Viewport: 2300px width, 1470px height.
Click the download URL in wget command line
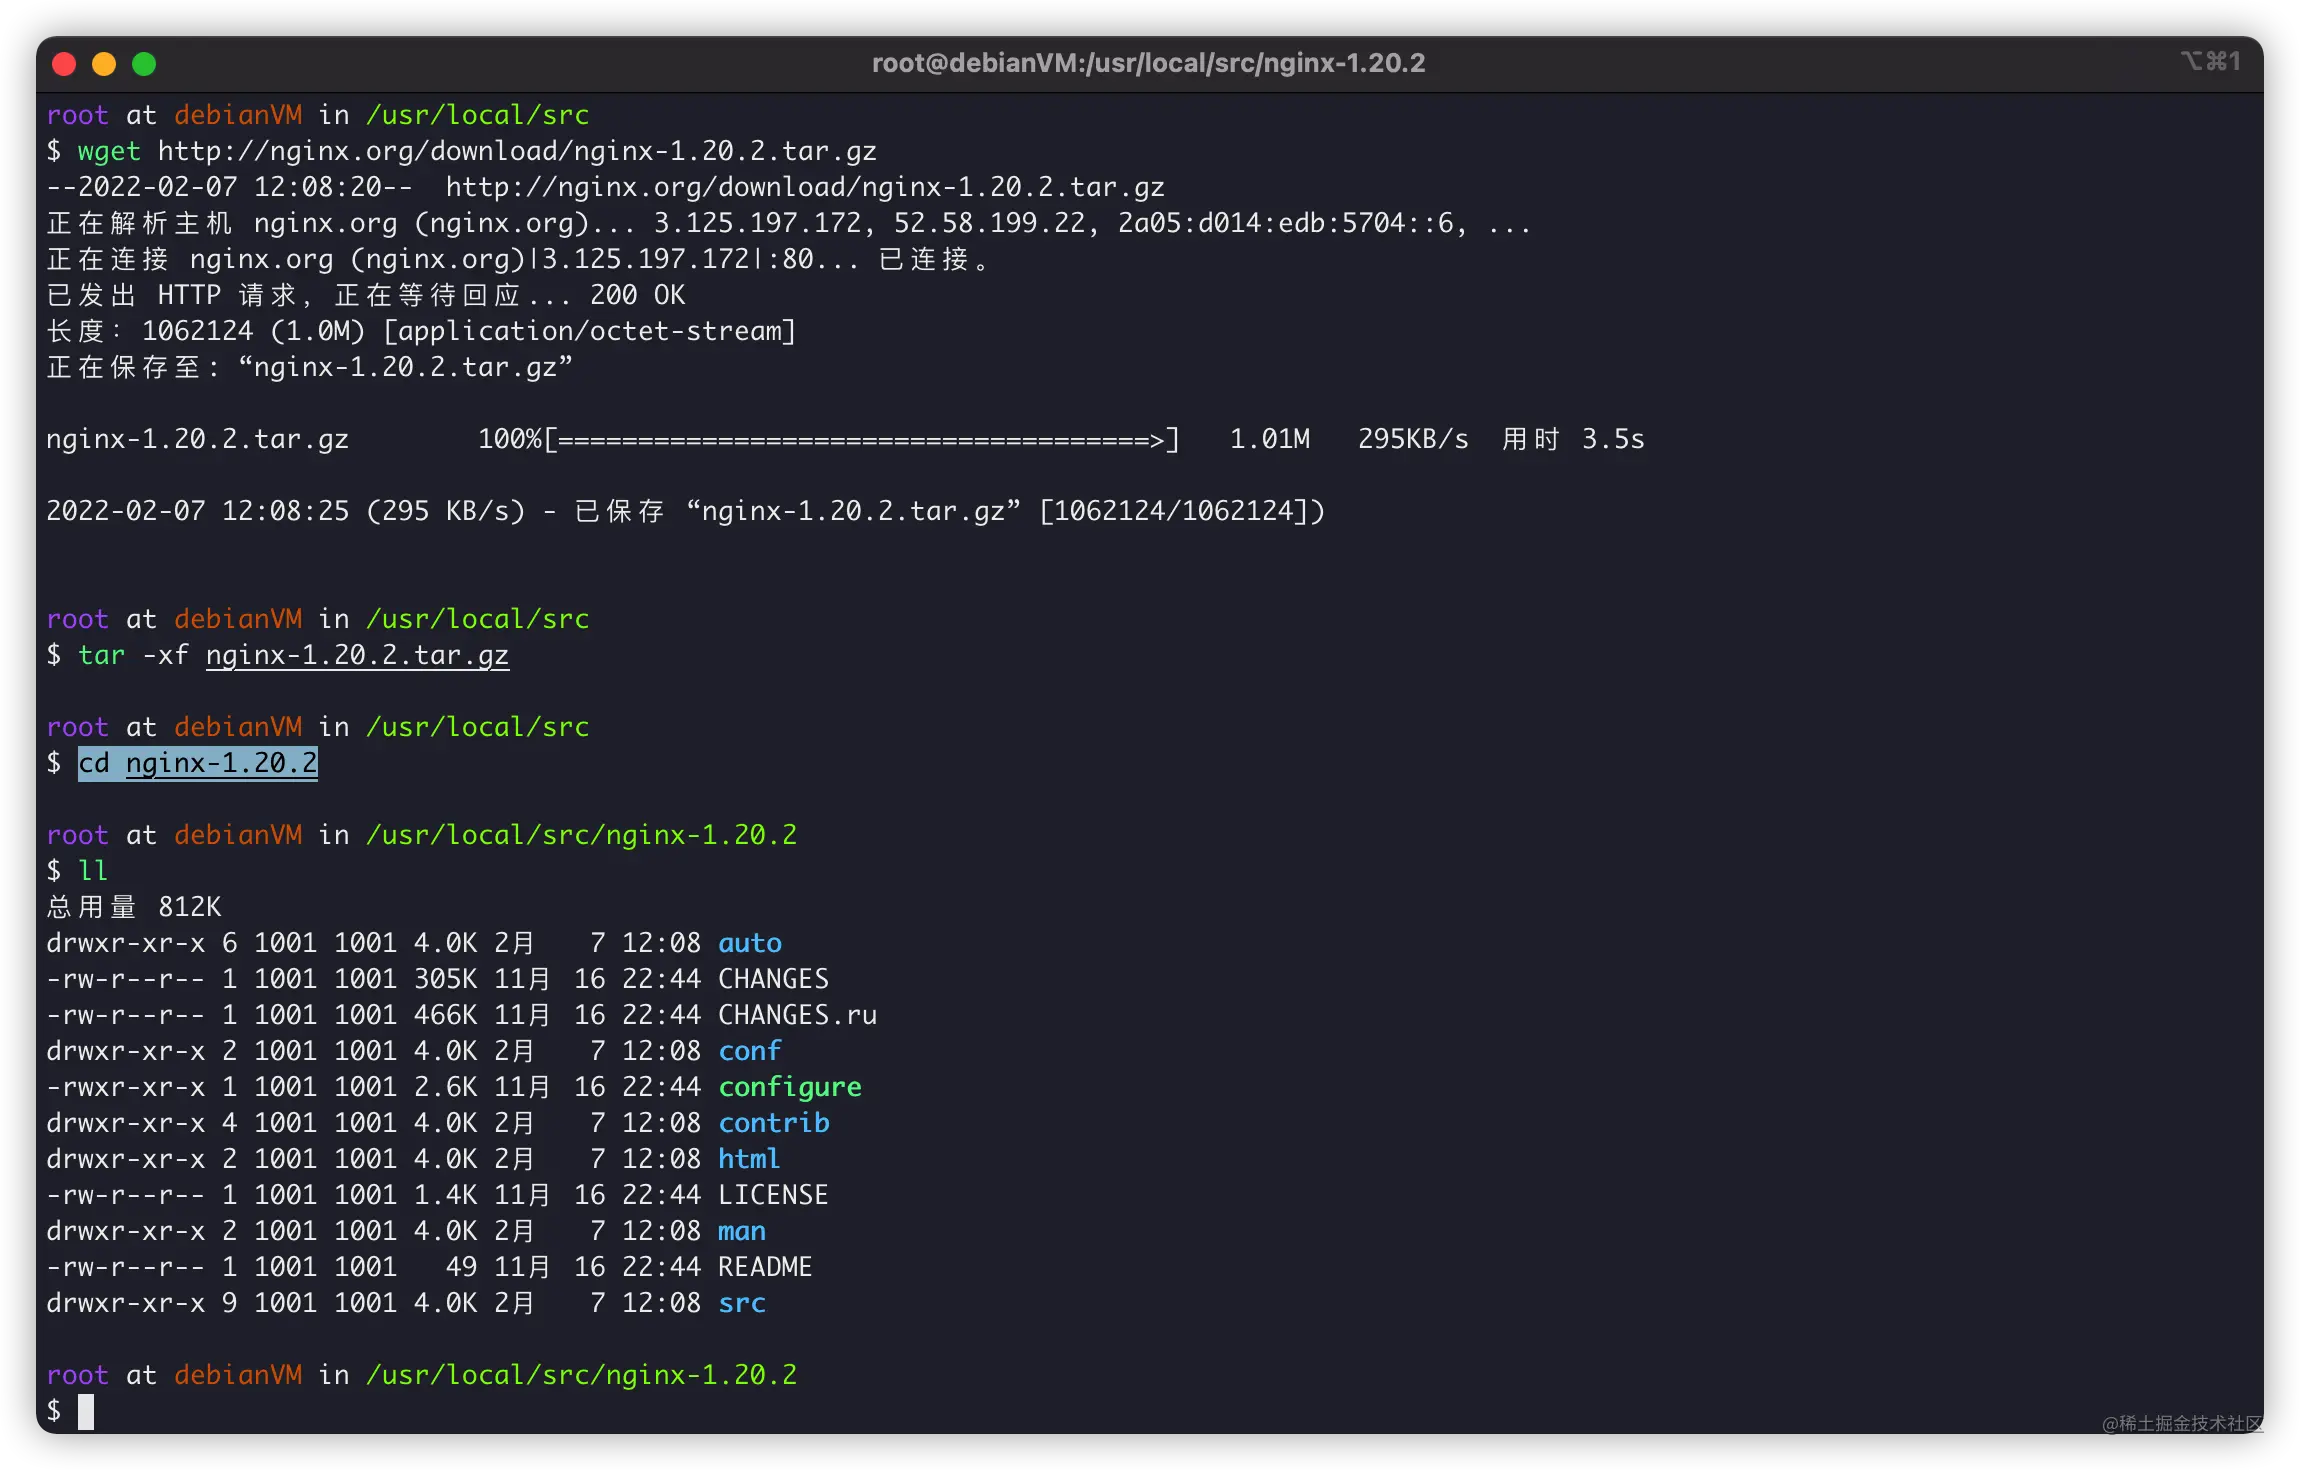517,151
